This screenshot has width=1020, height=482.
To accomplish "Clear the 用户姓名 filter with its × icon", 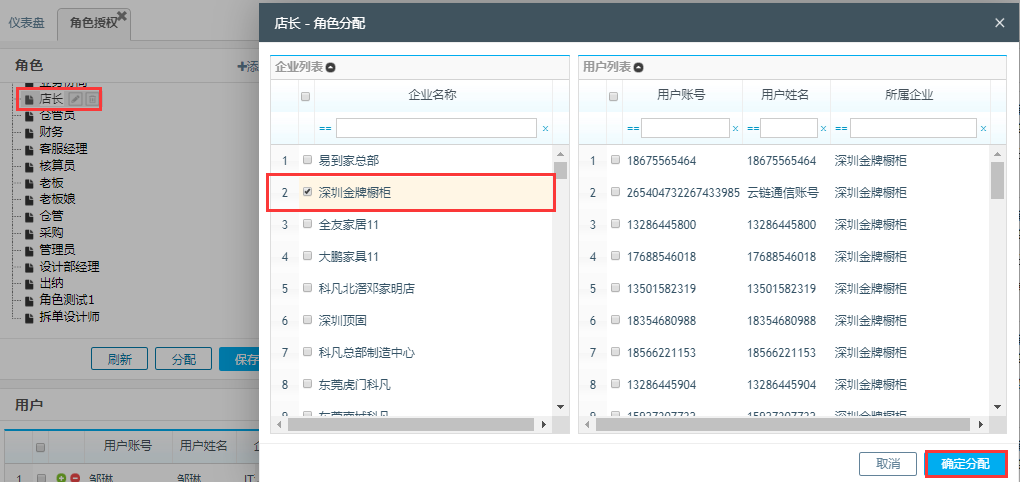I will click(x=824, y=129).
